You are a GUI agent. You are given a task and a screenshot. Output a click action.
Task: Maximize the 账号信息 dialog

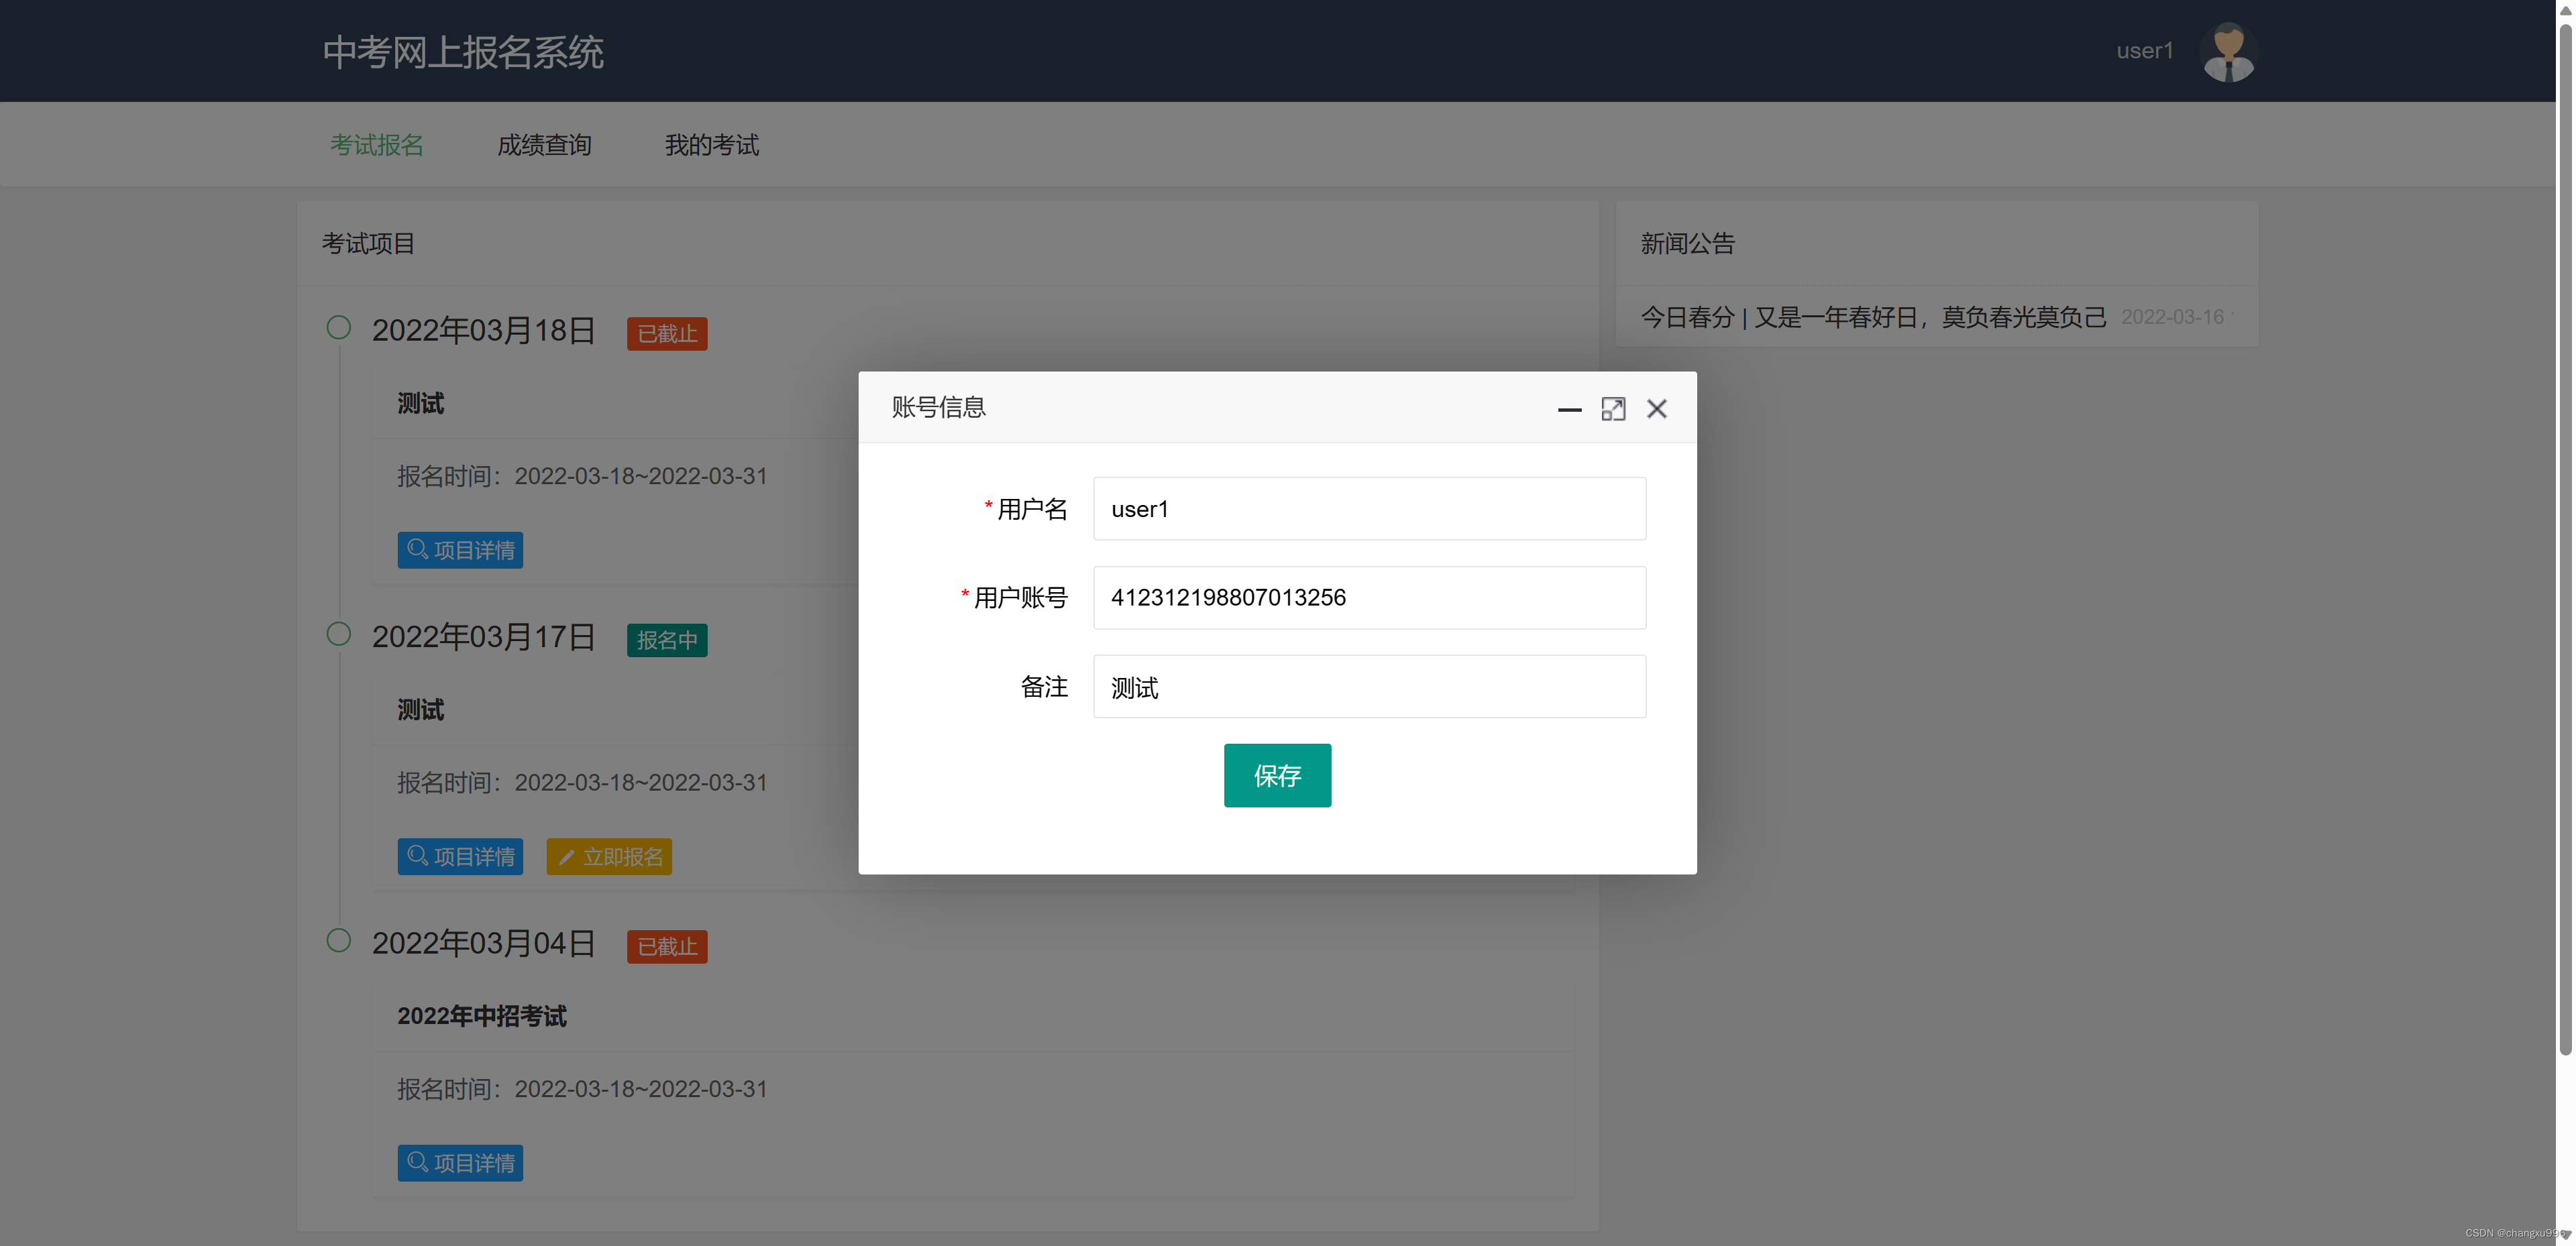pyautogui.click(x=1612, y=409)
